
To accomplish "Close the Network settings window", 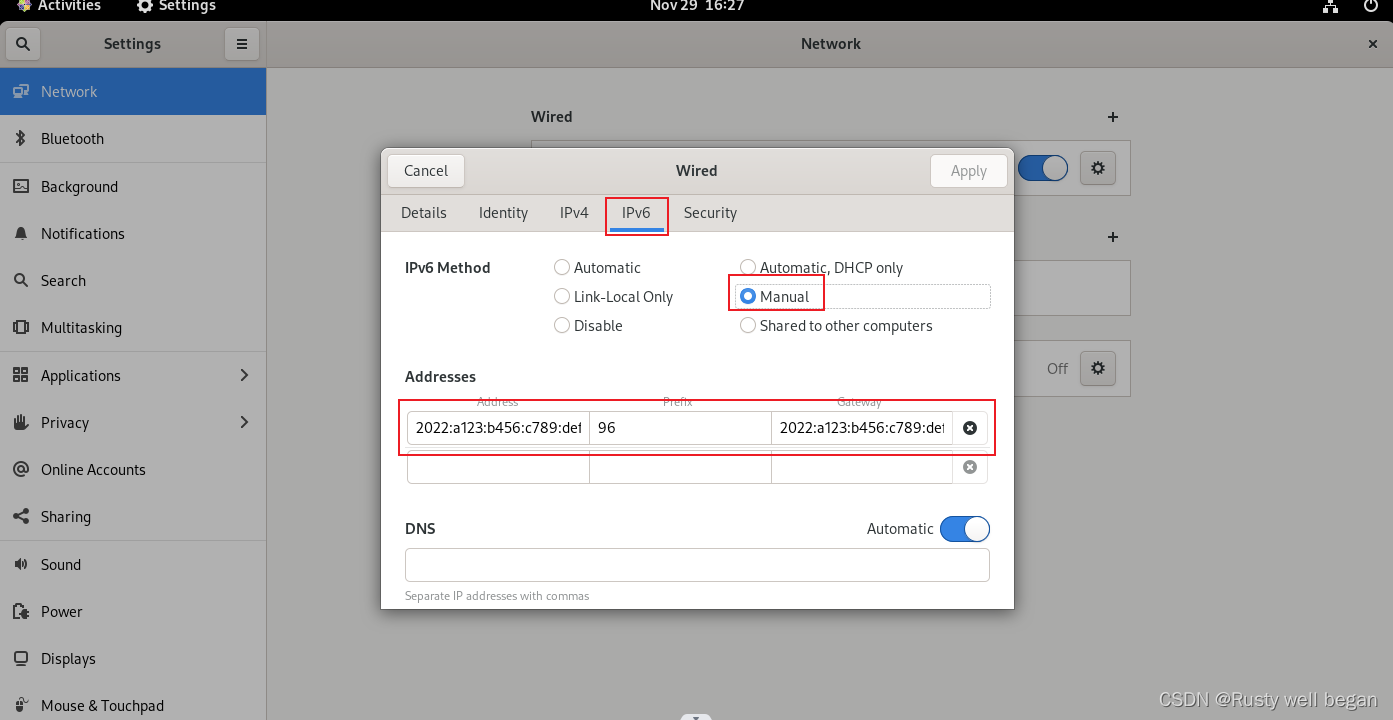I will (x=1373, y=44).
